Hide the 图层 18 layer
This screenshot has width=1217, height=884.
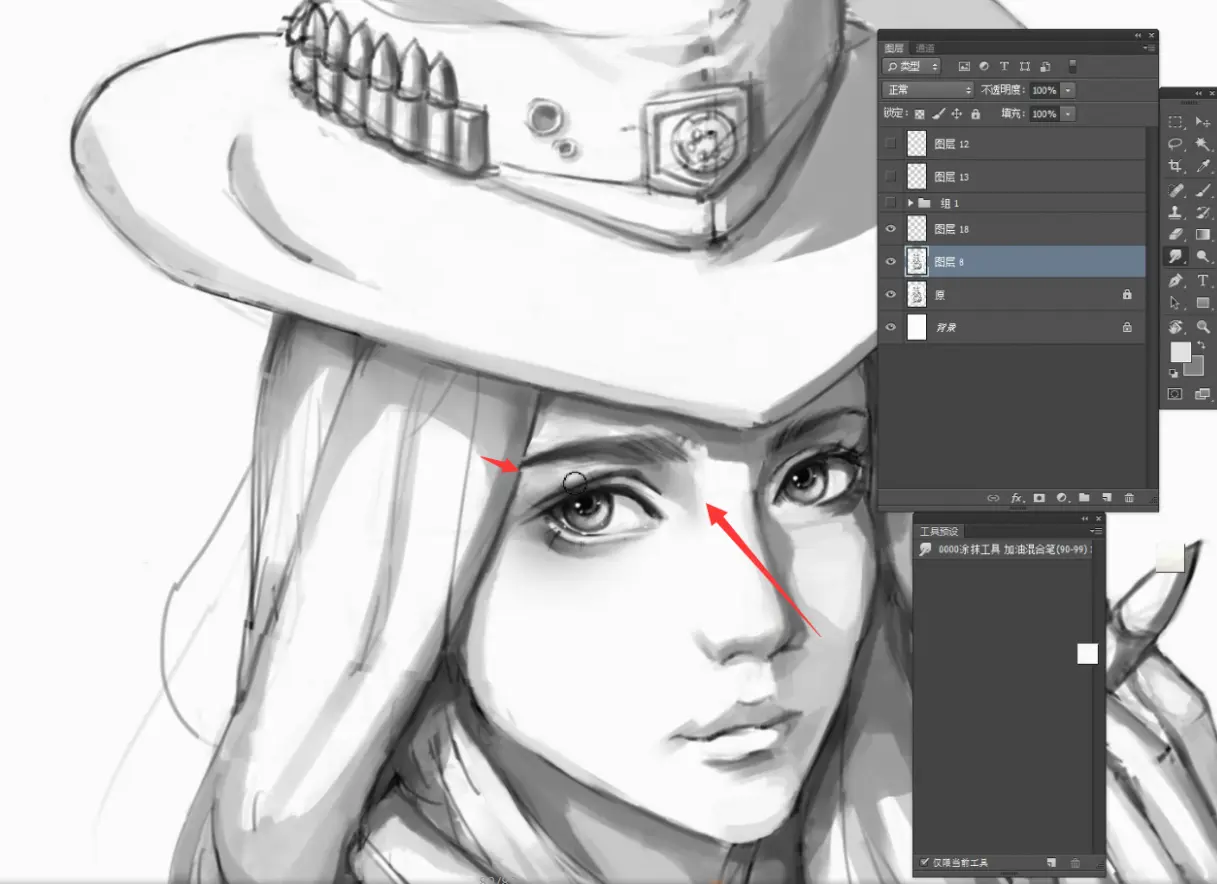tap(890, 229)
